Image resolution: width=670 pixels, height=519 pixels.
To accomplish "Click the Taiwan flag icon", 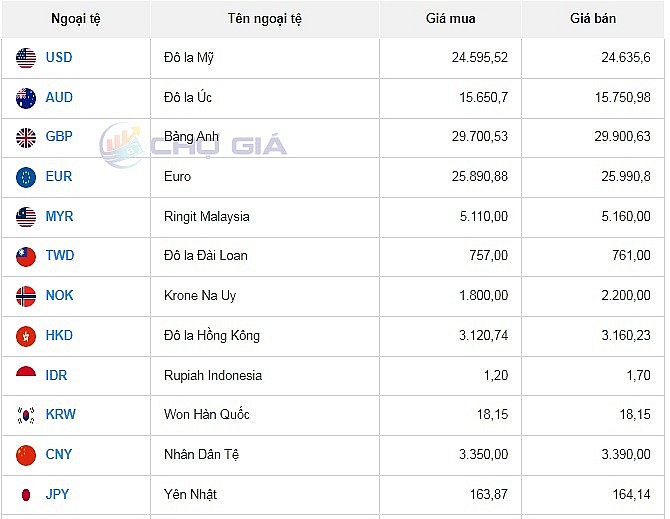I will 26,256.
